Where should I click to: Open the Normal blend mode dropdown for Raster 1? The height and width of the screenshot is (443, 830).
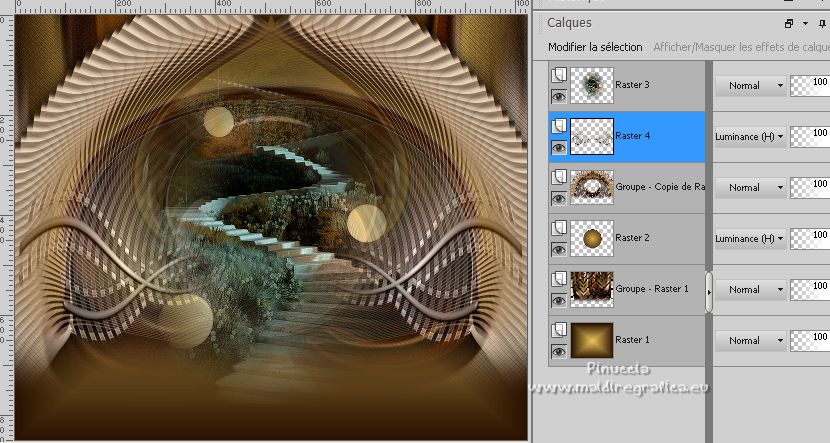tap(750, 340)
